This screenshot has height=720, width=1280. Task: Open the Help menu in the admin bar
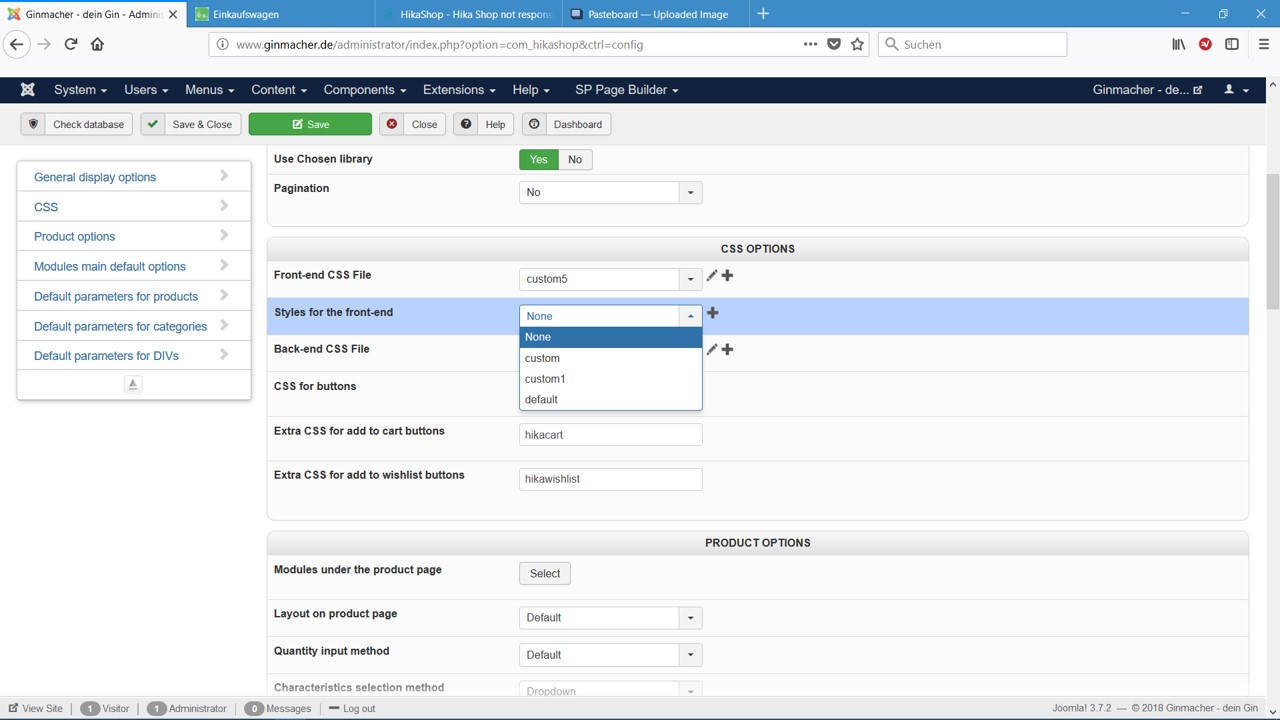531,90
